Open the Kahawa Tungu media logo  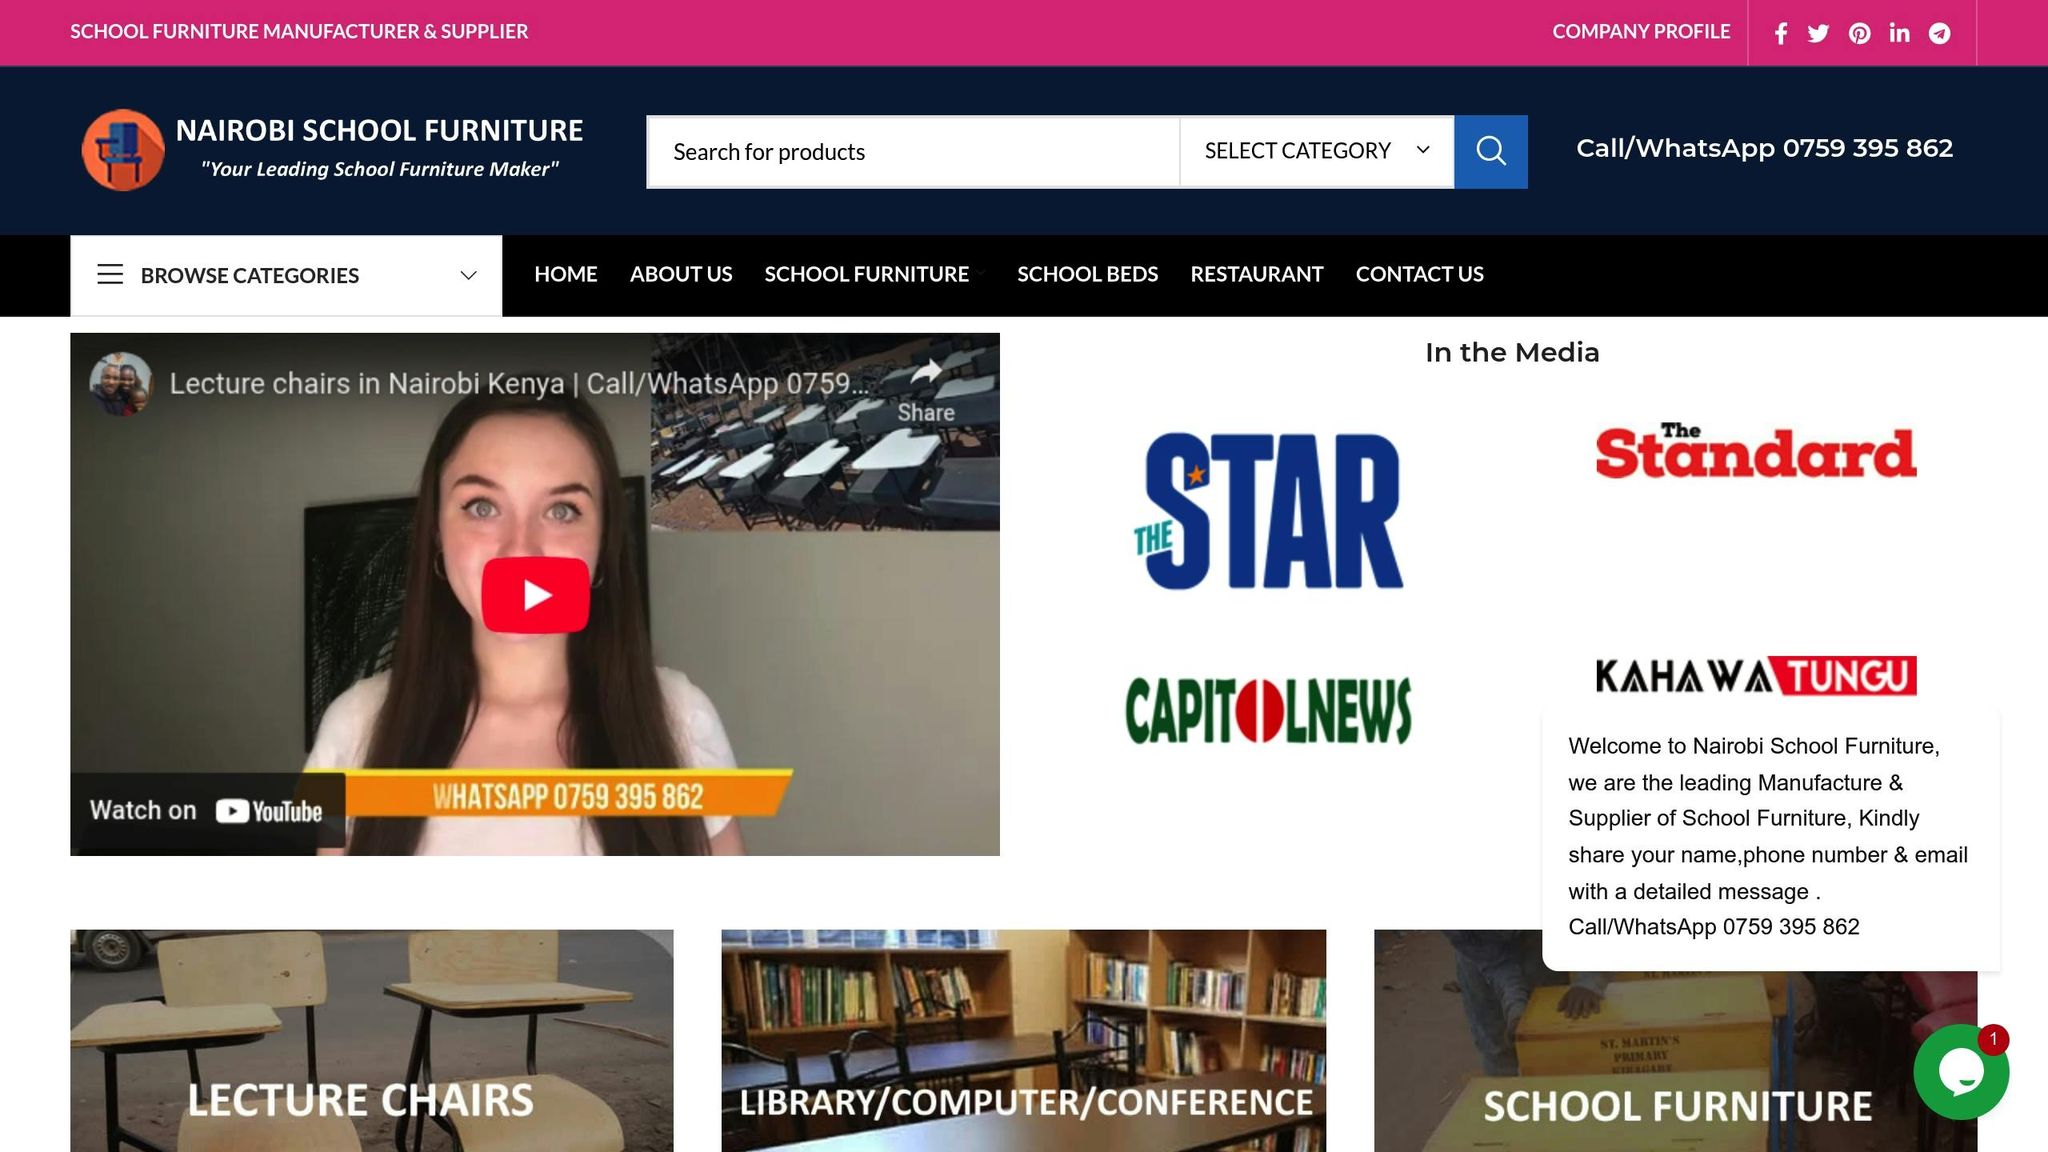tap(1756, 676)
